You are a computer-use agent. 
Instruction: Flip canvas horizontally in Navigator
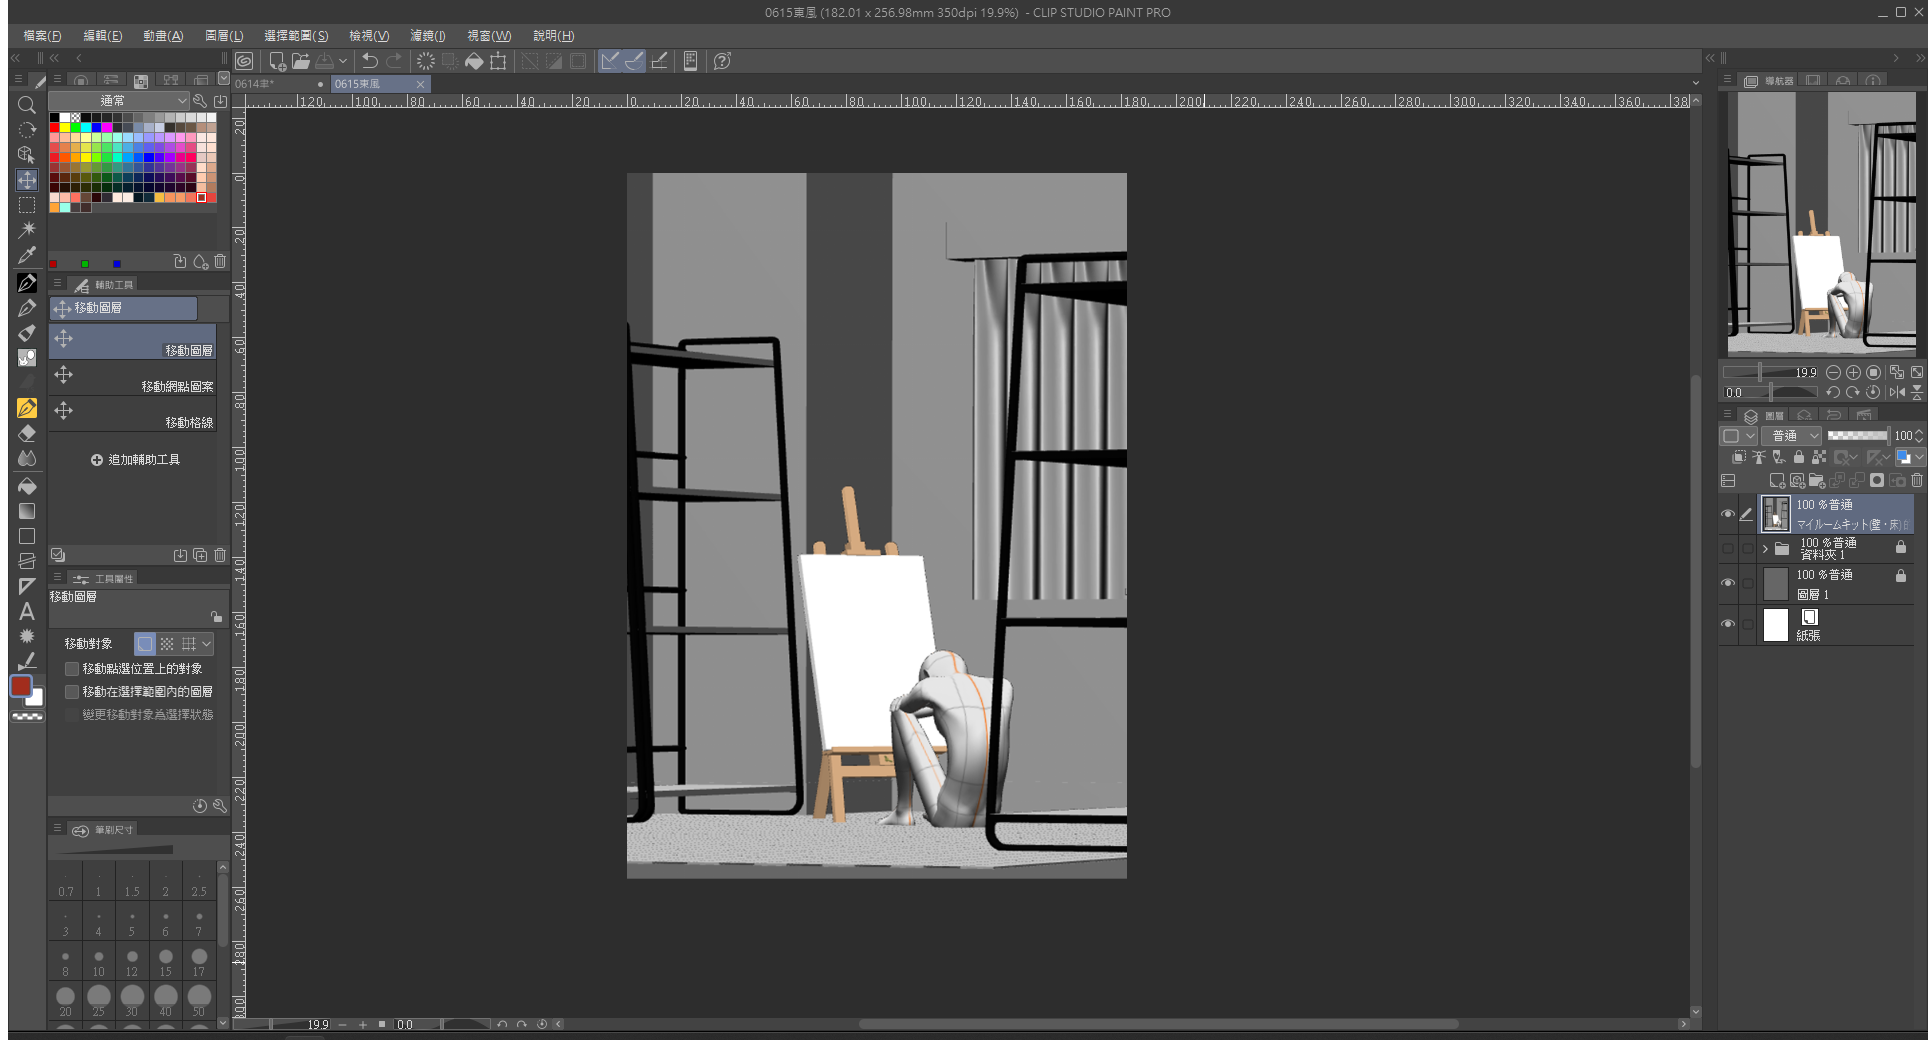[1897, 393]
